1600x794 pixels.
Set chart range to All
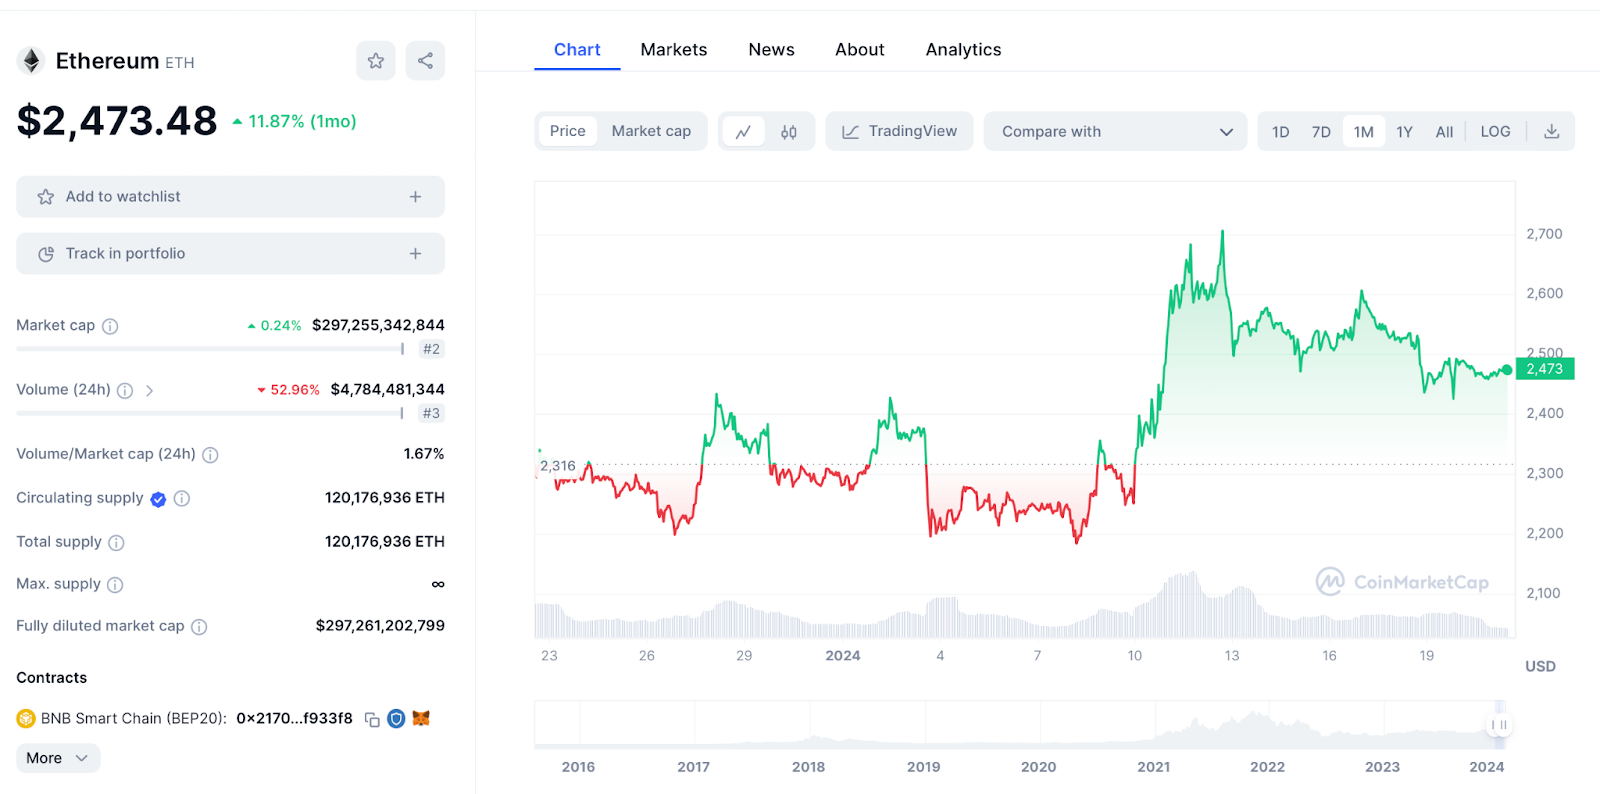[1444, 132]
